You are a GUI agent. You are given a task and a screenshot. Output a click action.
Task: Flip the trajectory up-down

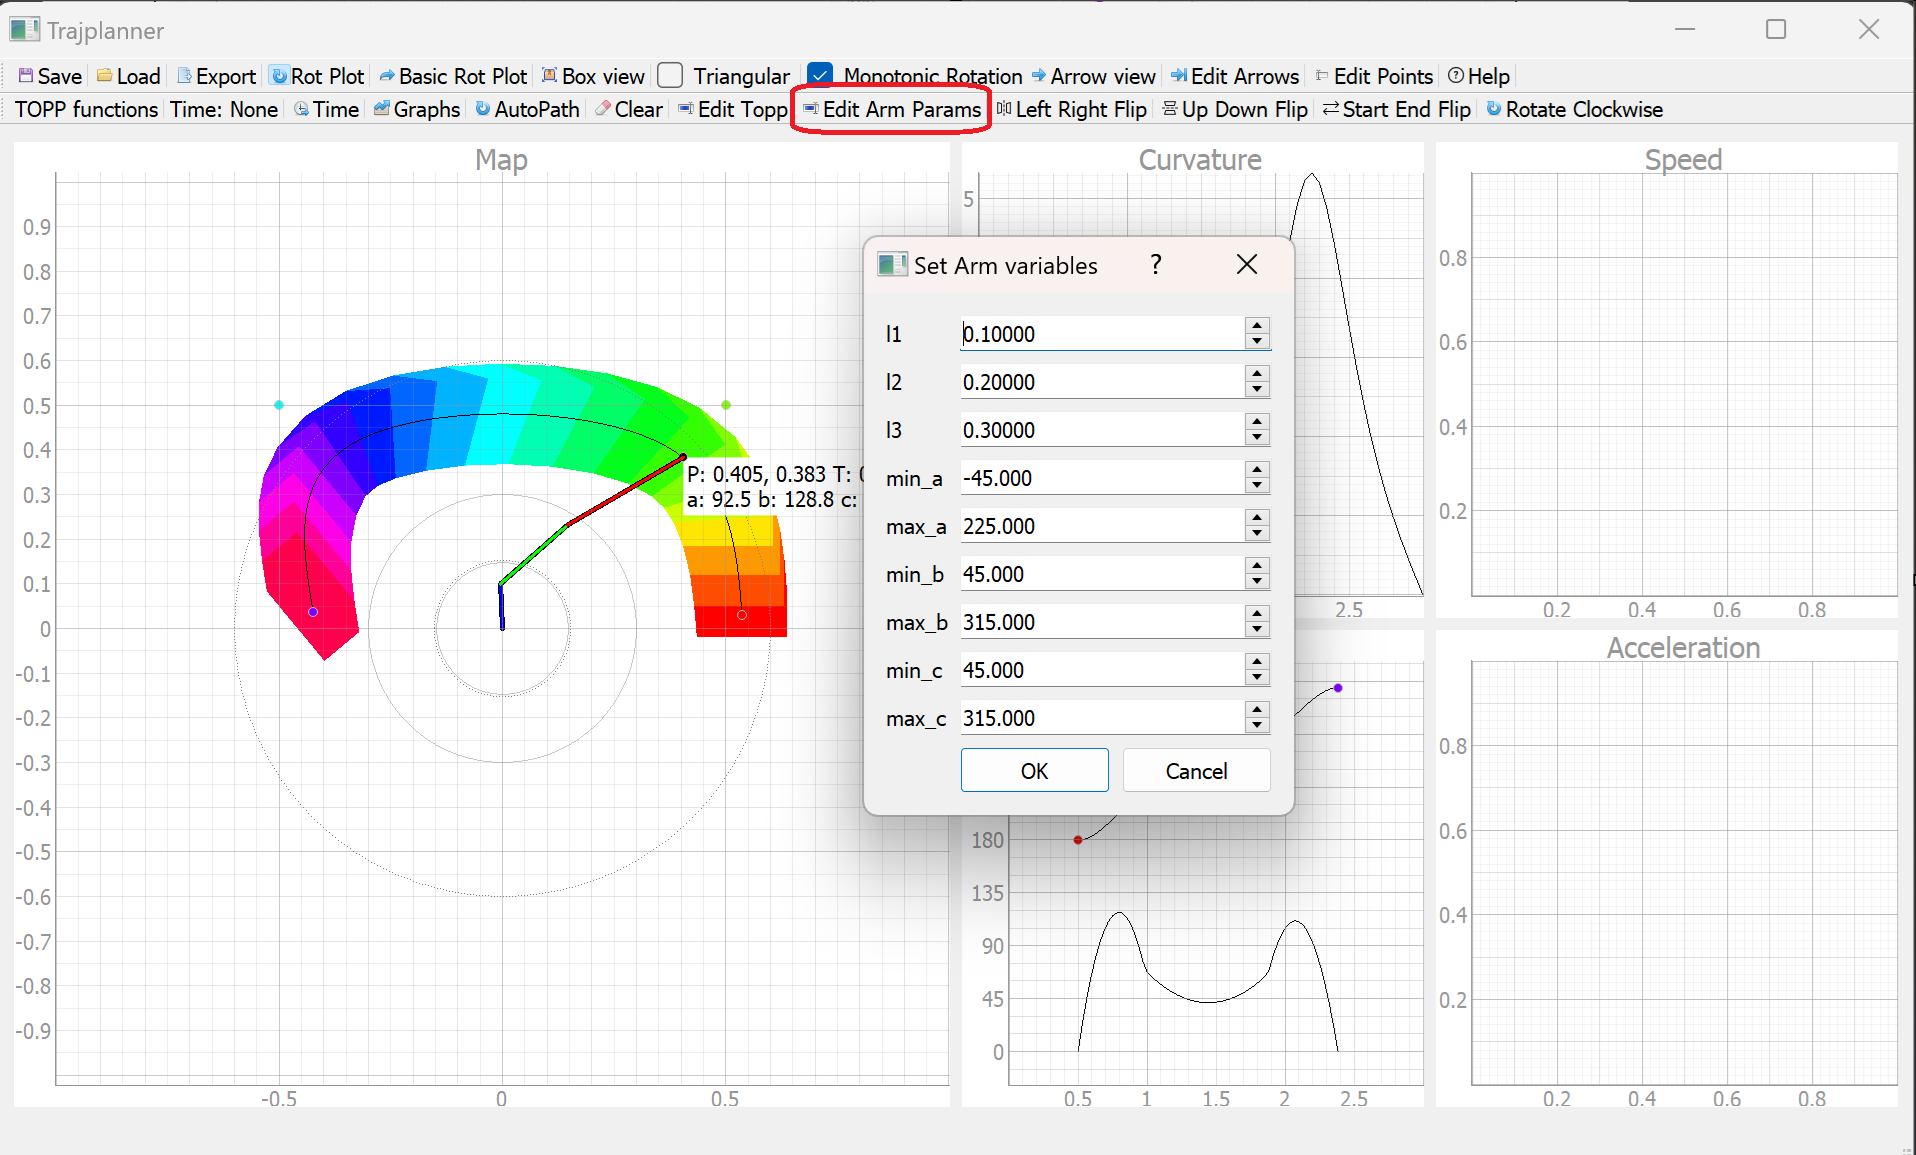pos(1235,109)
